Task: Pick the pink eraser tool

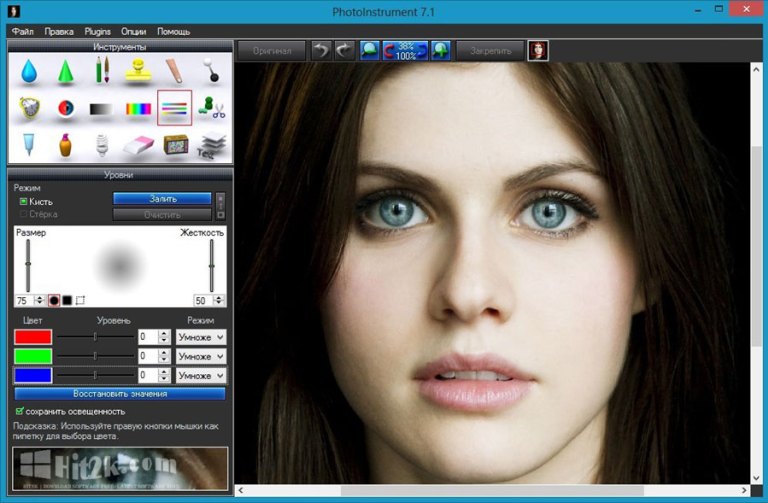Action: click(138, 144)
